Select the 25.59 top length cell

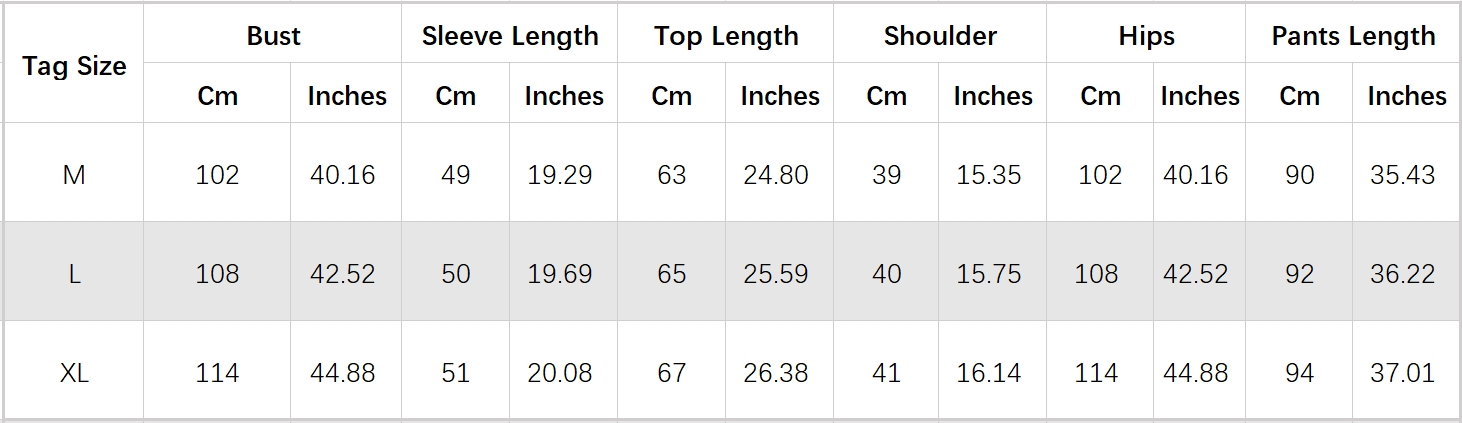coord(776,274)
